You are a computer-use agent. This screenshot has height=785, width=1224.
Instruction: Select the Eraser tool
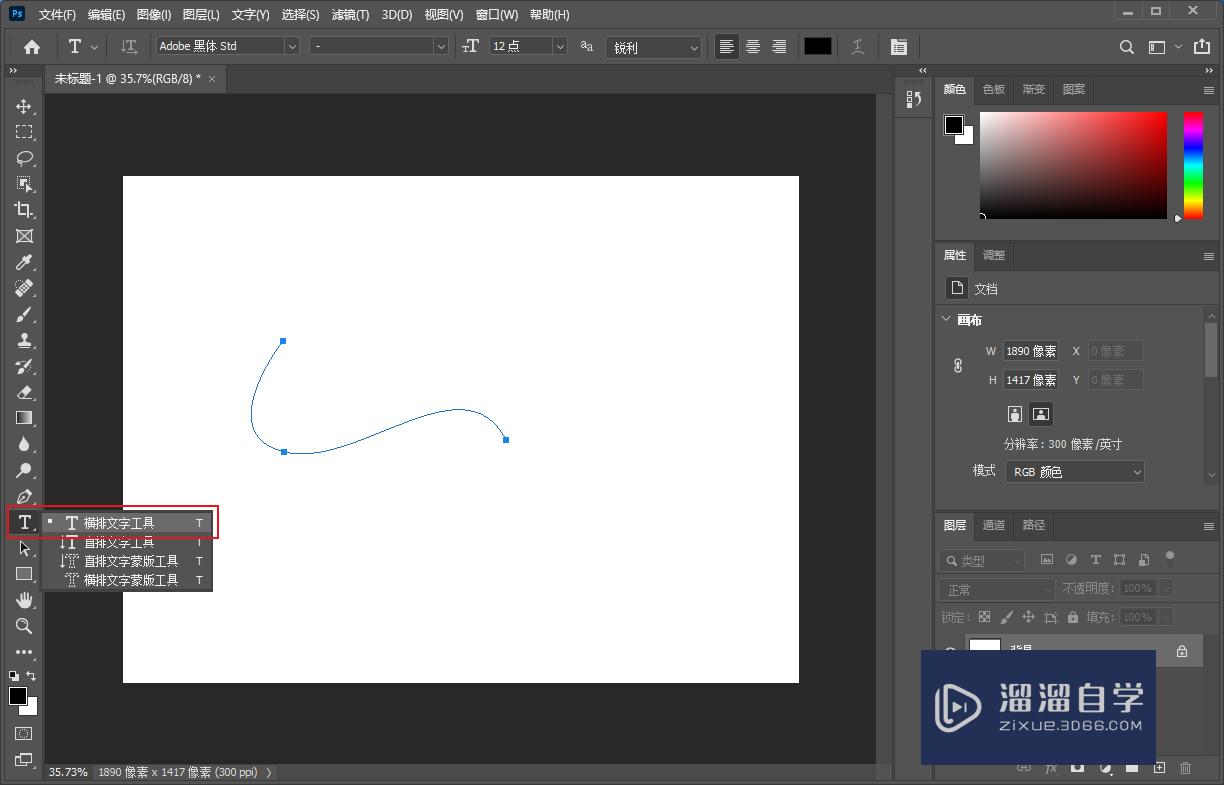[24, 392]
